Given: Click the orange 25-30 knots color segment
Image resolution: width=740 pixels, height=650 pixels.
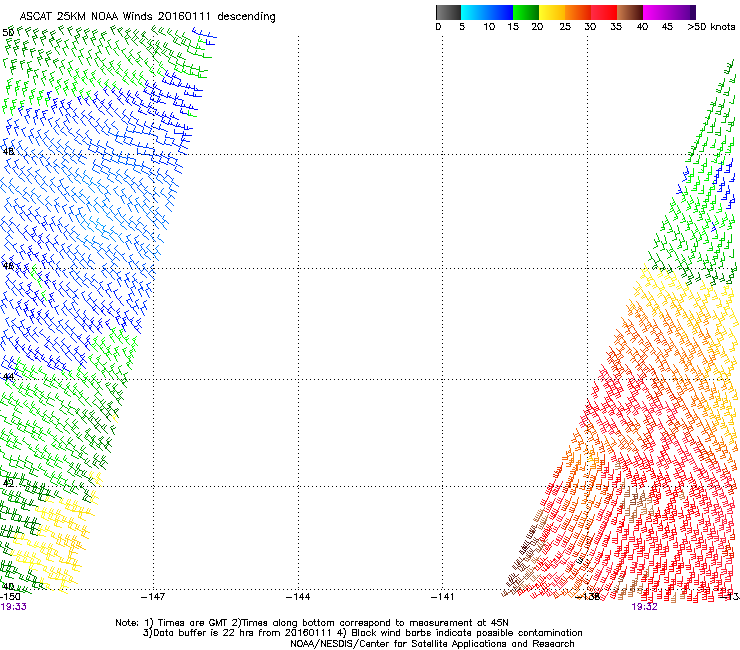Looking at the screenshot, I should coord(578,12).
